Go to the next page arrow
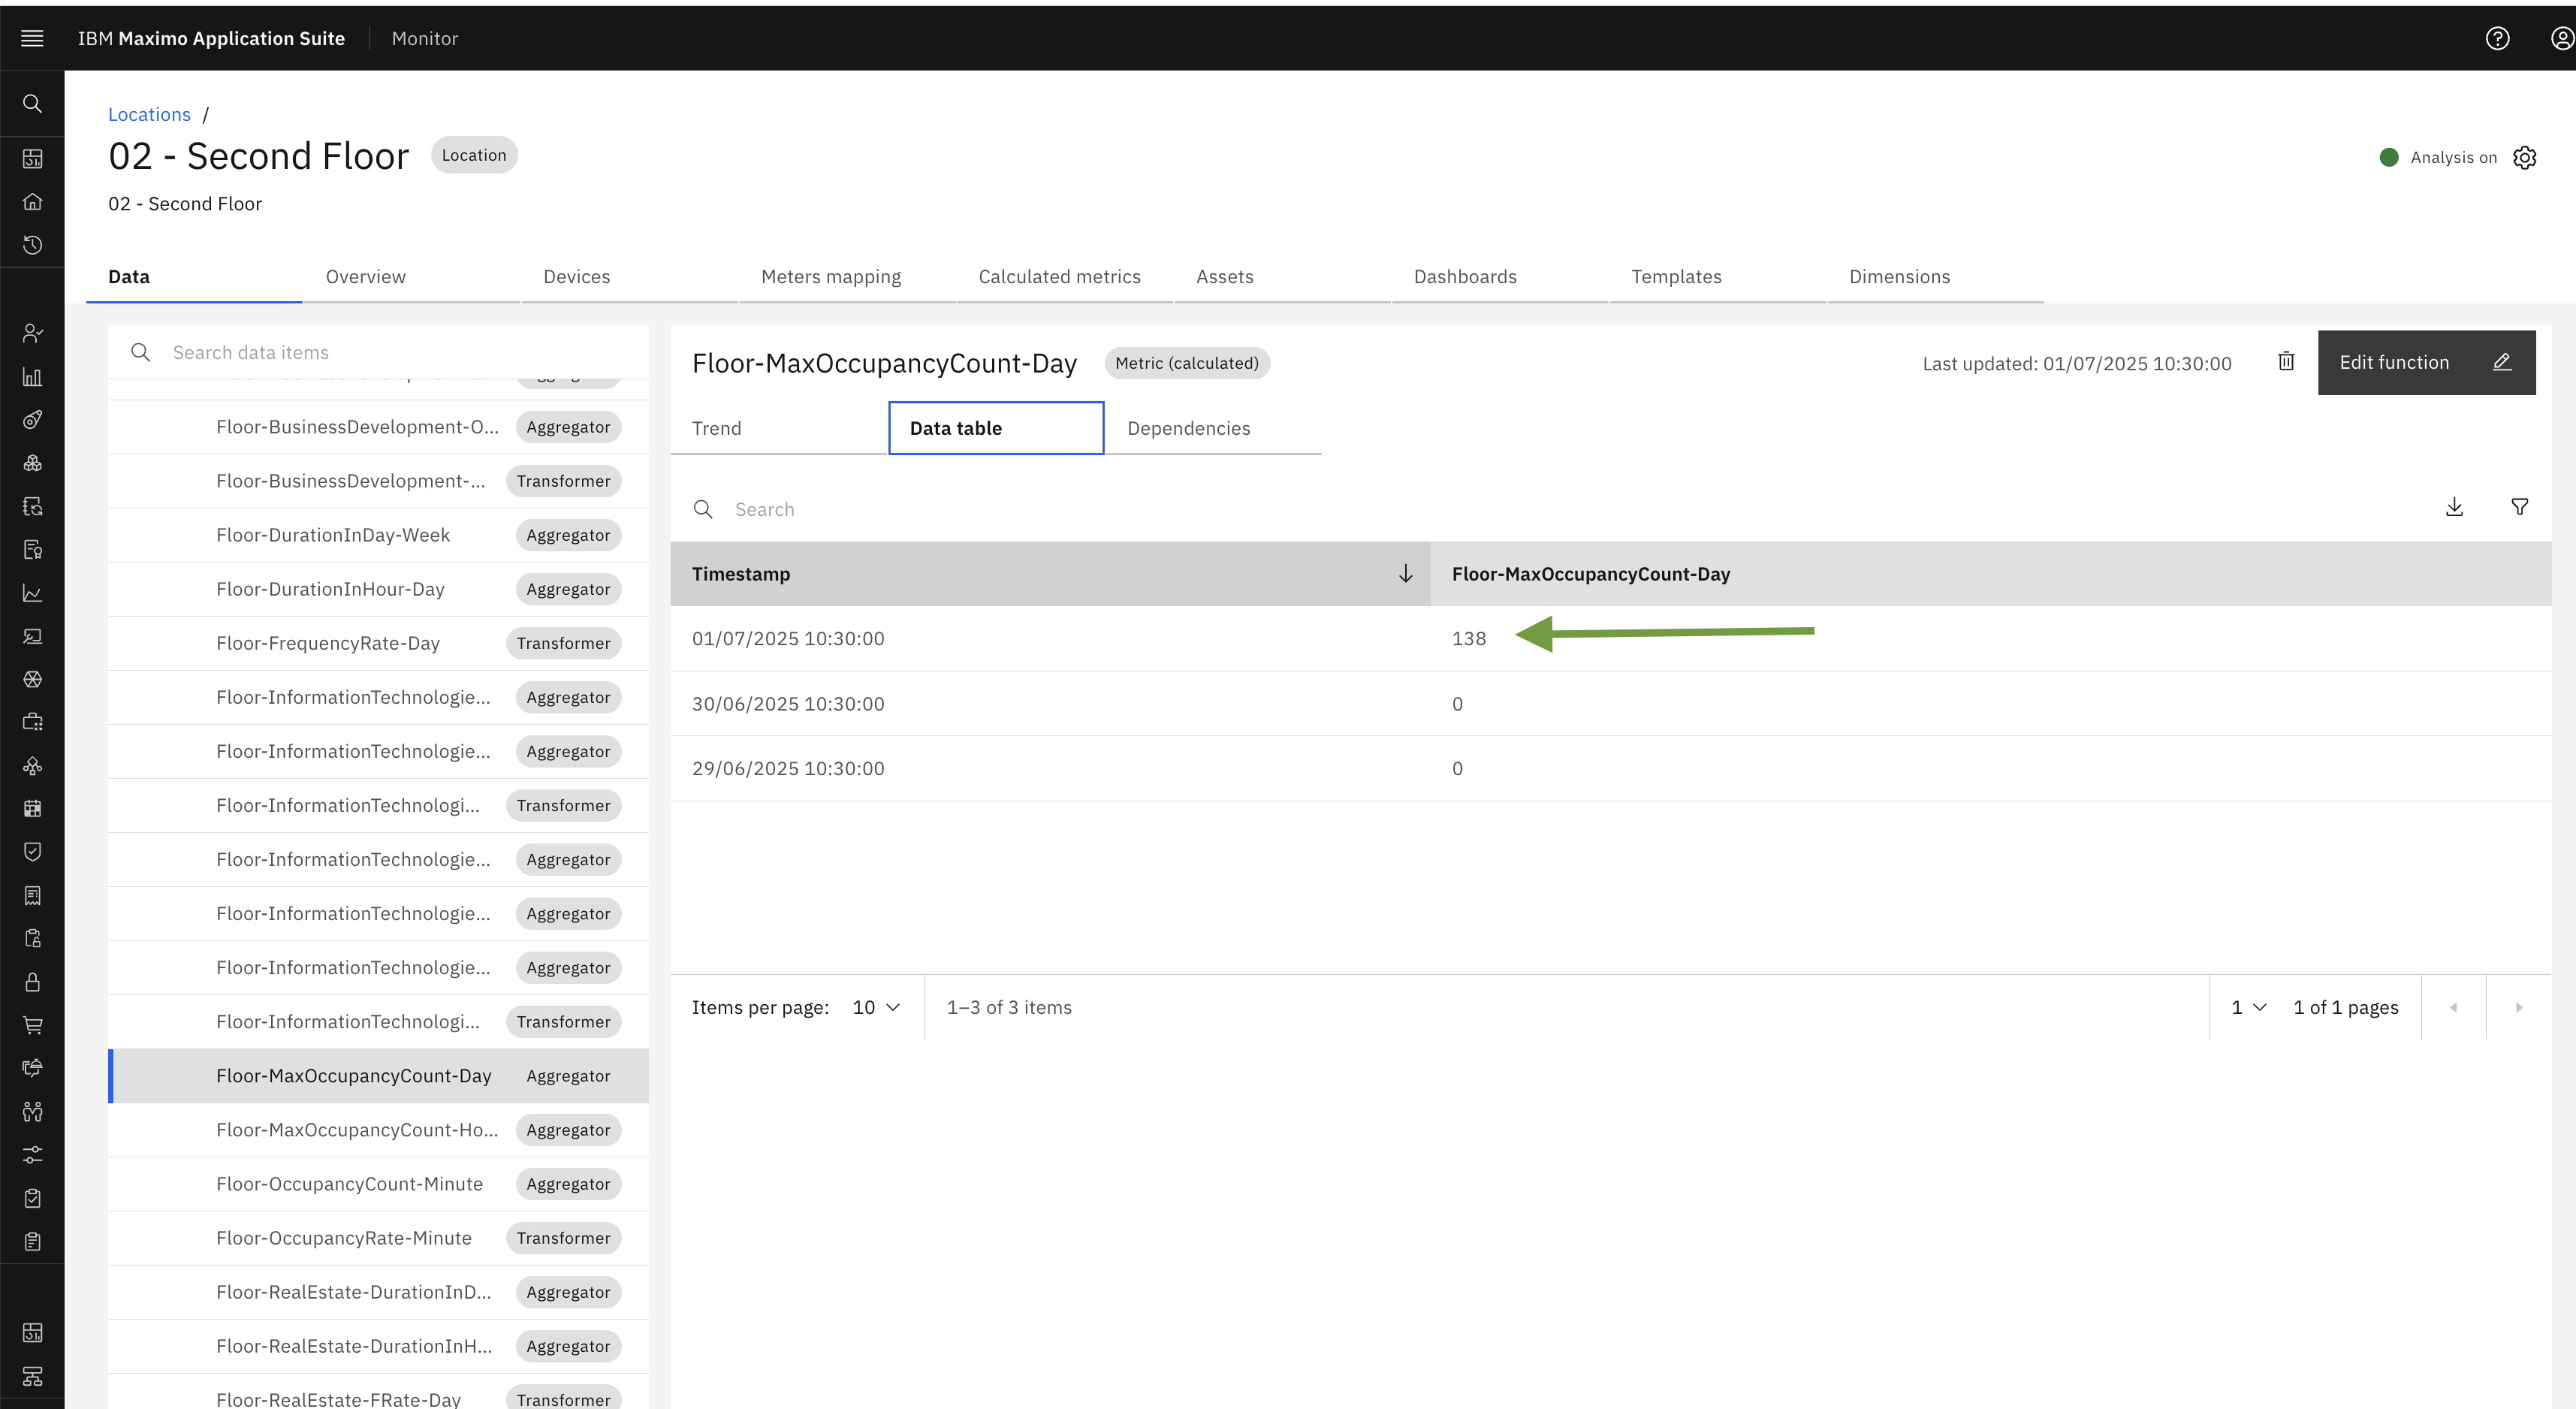 (2519, 1007)
